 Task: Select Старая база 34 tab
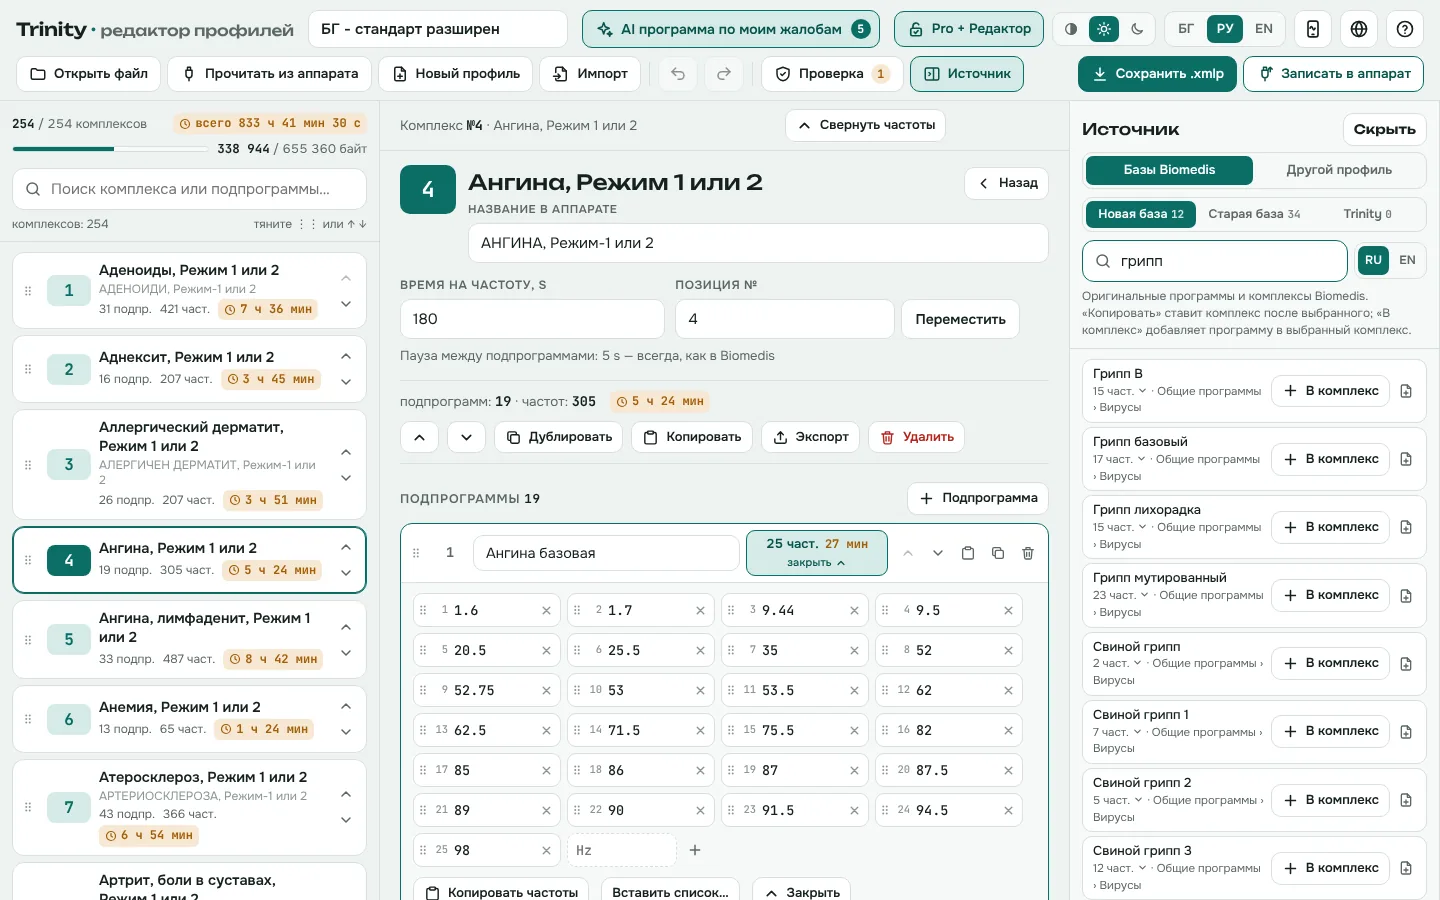[1254, 214]
